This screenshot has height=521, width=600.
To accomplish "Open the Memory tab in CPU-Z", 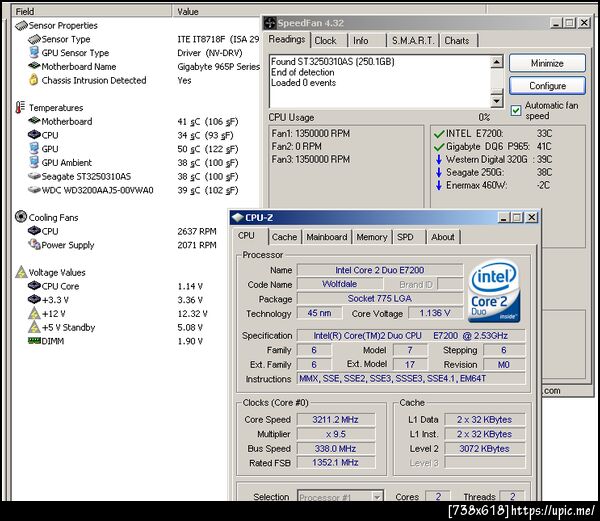I will point(372,237).
